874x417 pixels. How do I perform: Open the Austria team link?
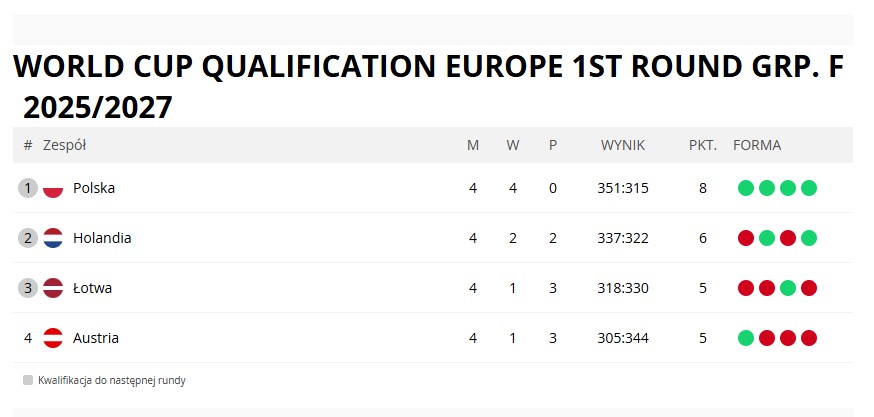point(96,338)
